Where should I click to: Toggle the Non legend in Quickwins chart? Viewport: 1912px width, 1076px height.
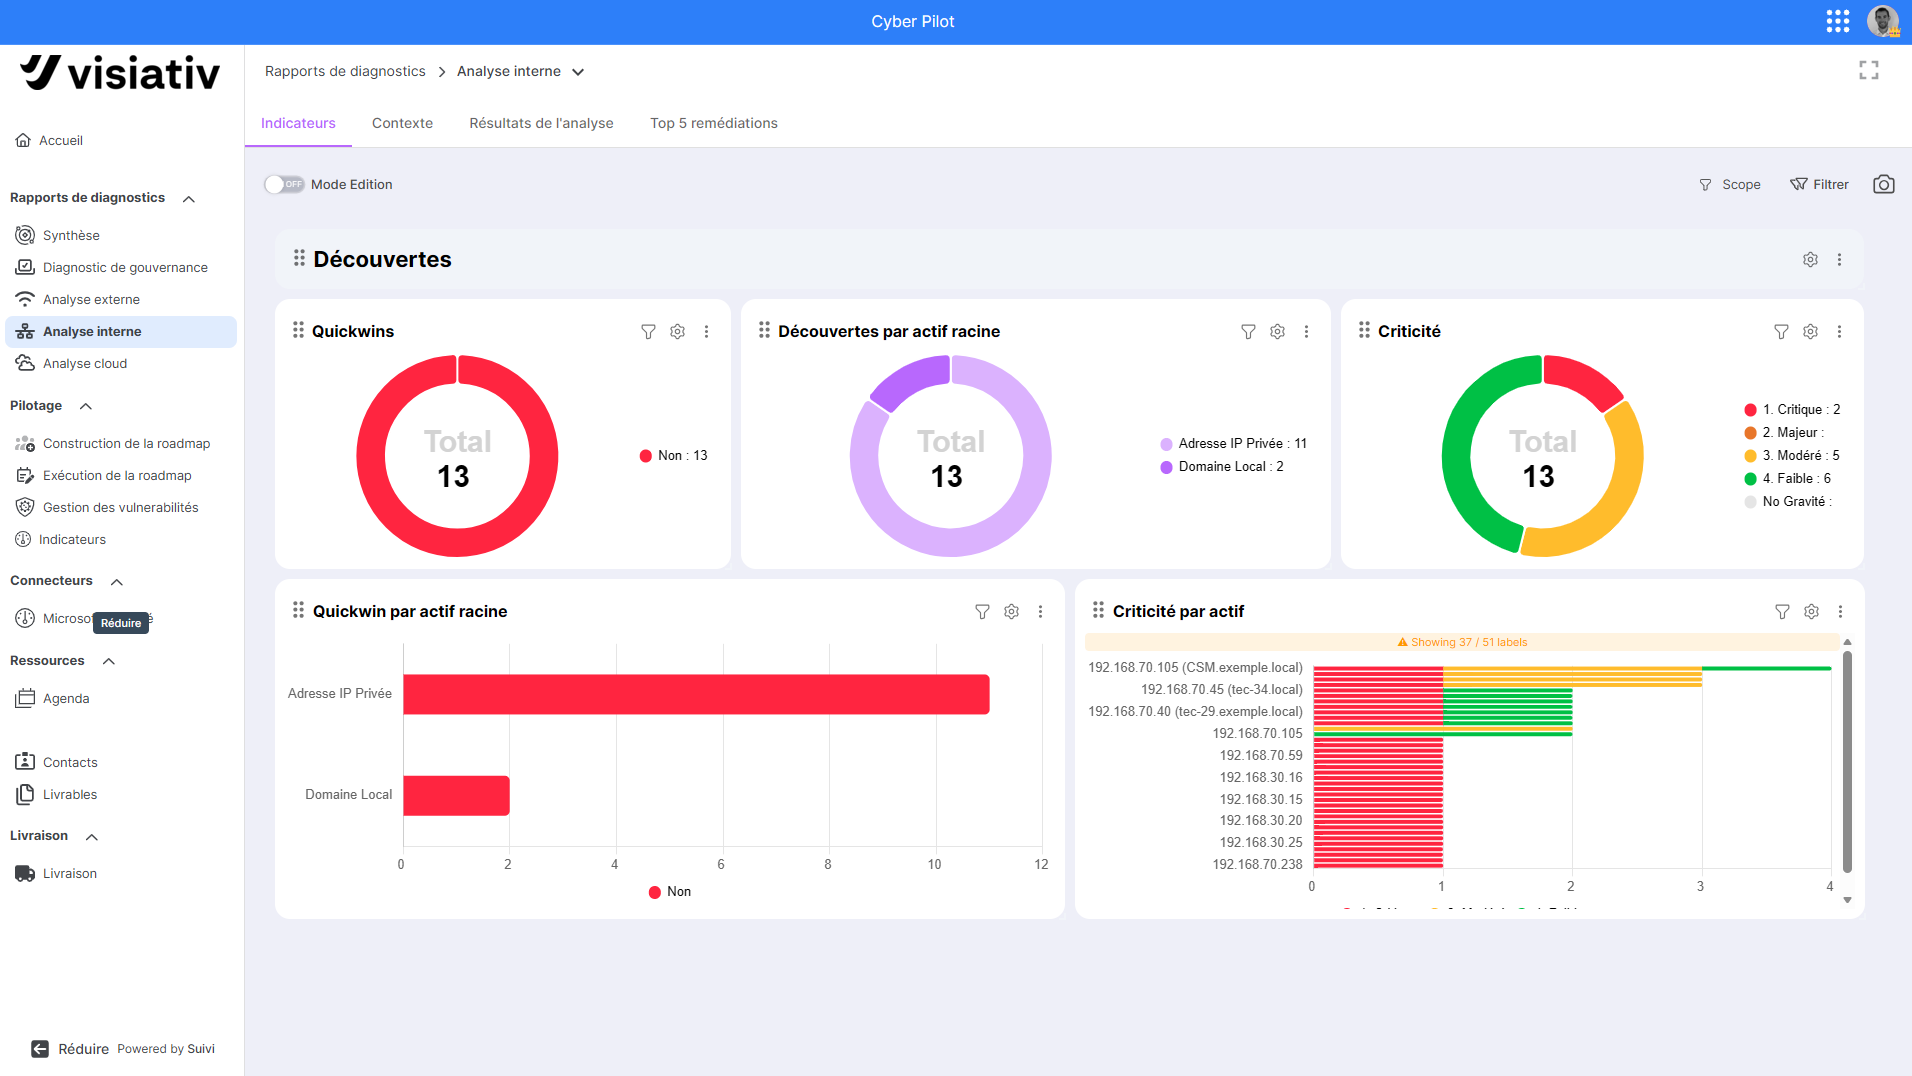point(673,455)
